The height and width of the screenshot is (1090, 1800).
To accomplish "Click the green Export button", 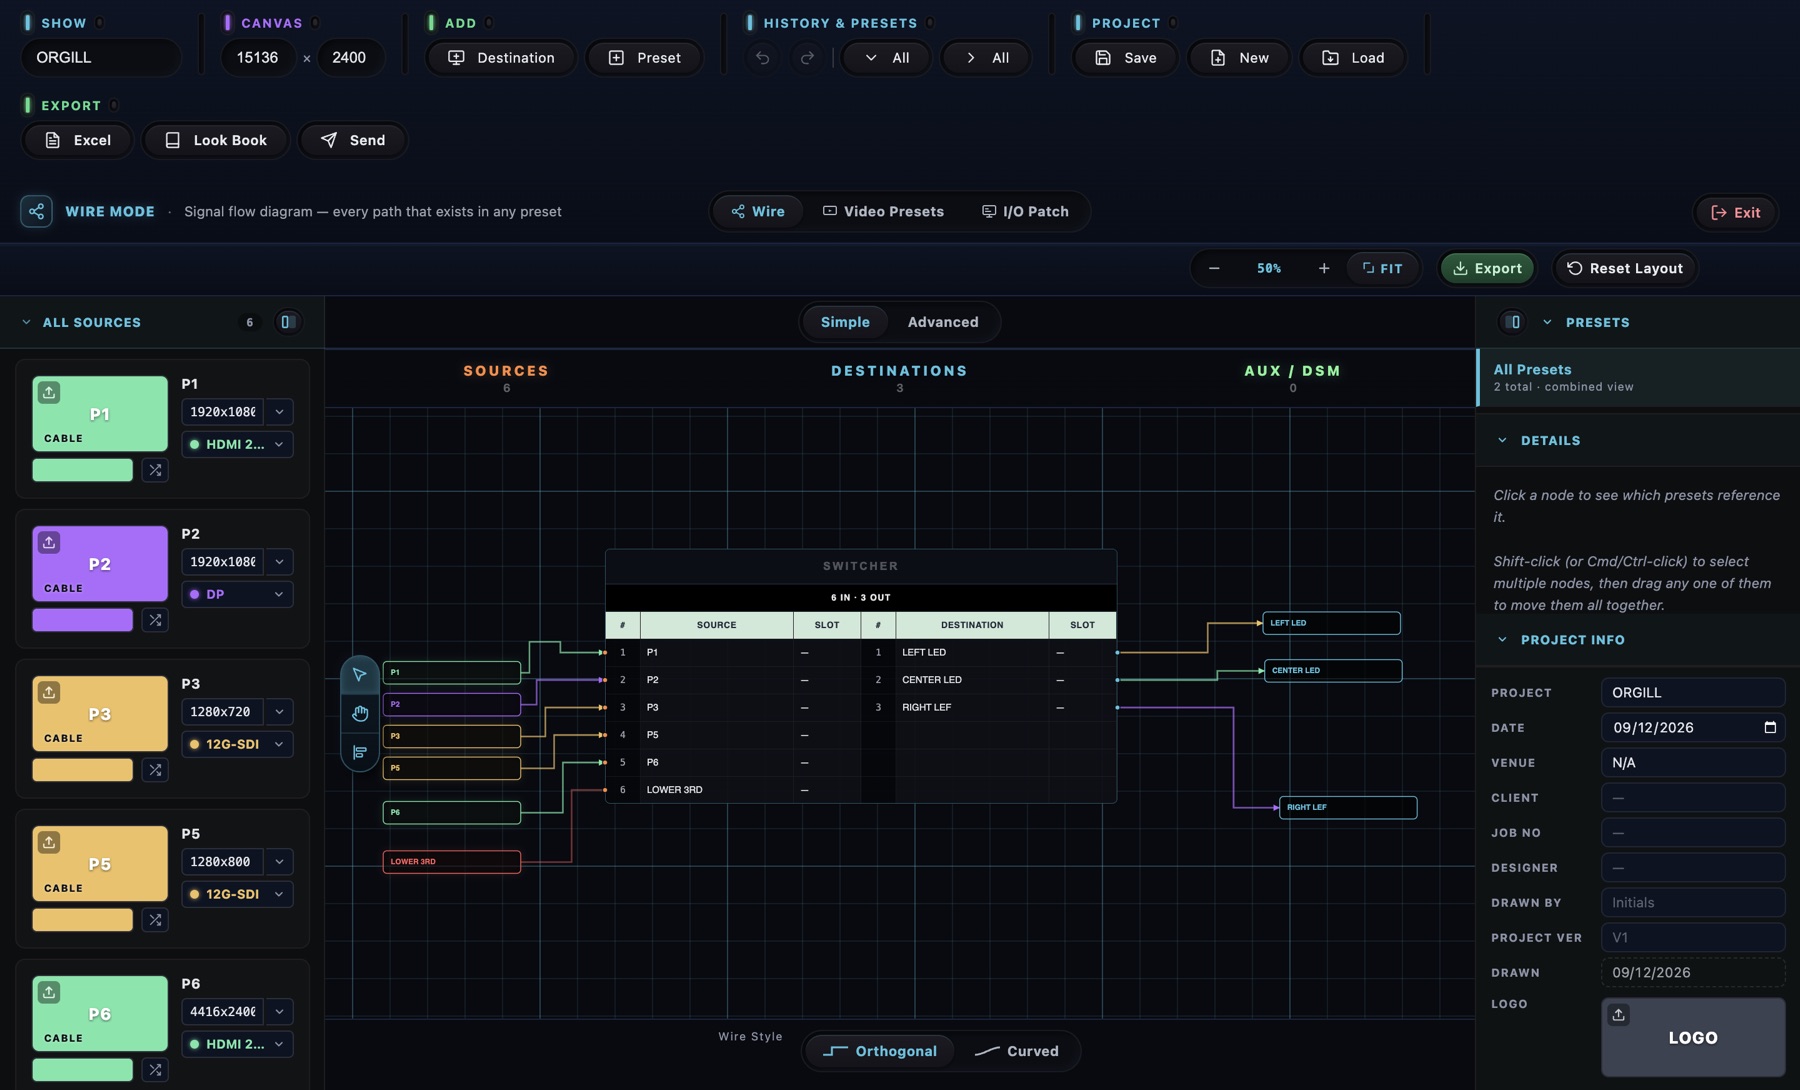I will tap(1487, 269).
